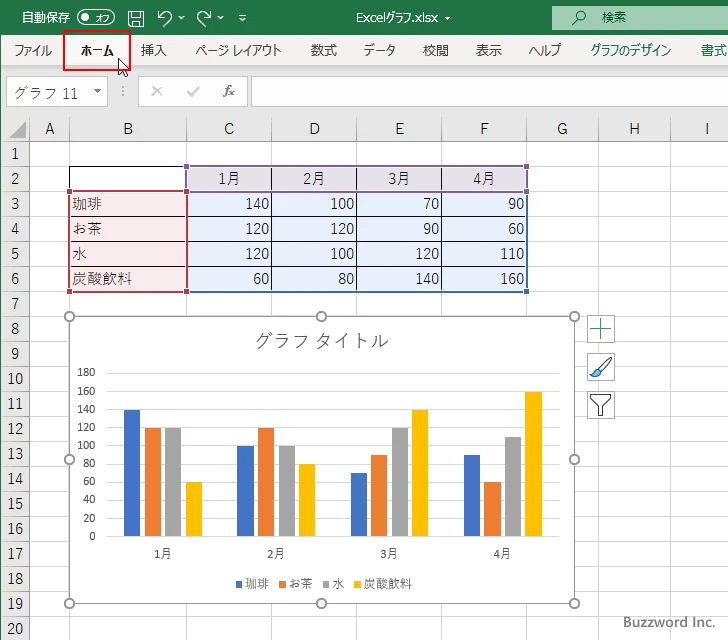
Task: Toggle the AutoSave switch
Action: (96, 18)
